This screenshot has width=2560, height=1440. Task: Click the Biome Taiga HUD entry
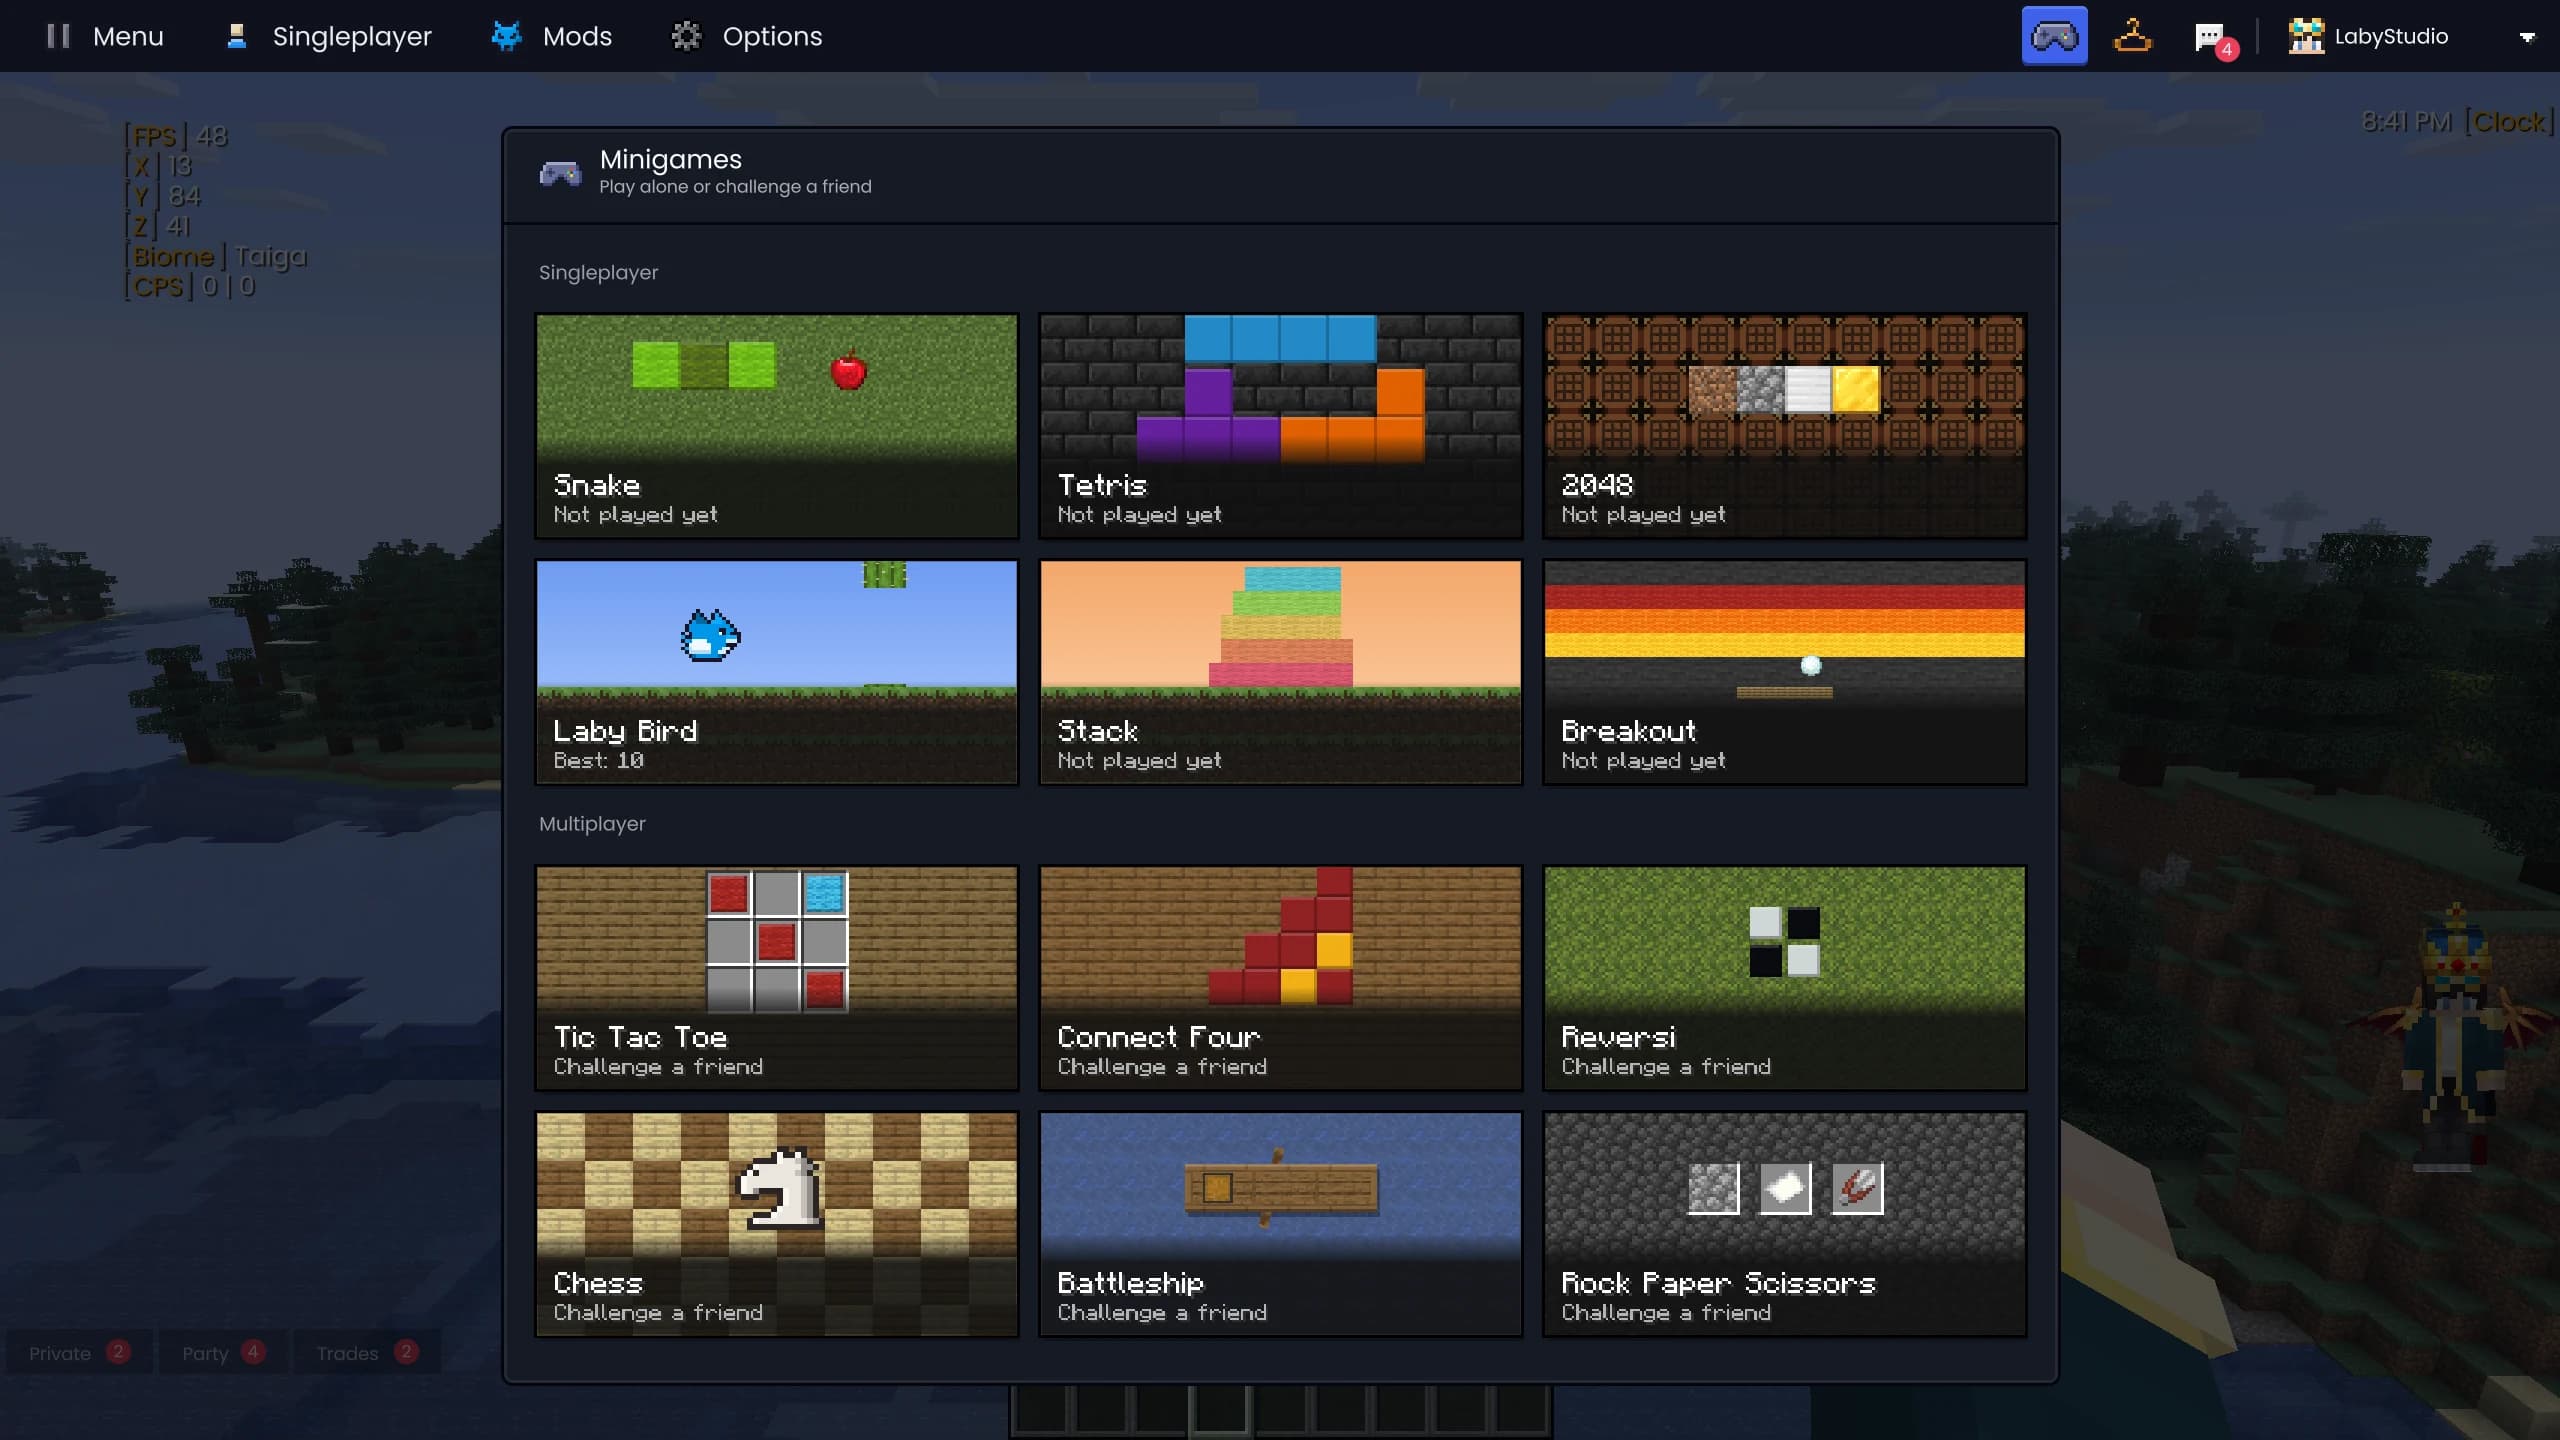[x=215, y=257]
